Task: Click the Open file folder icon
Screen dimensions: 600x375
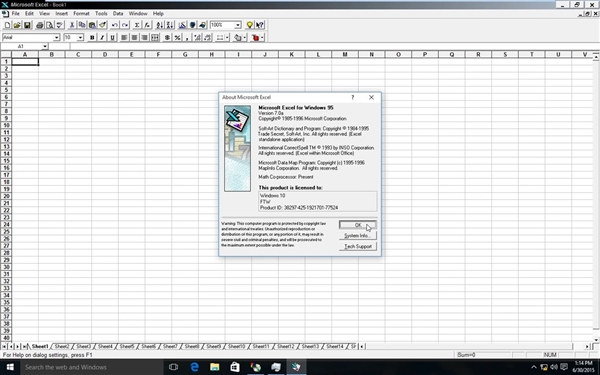Action: pyautogui.click(x=17, y=25)
